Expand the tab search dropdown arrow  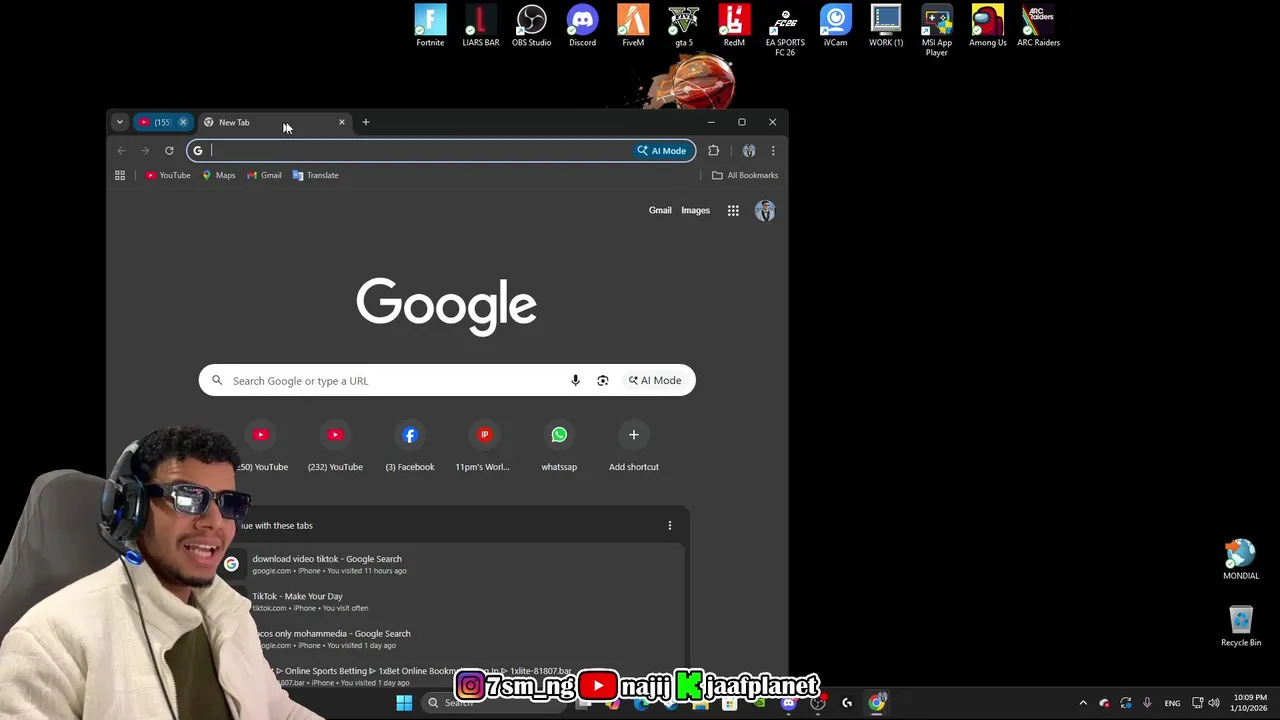119,122
